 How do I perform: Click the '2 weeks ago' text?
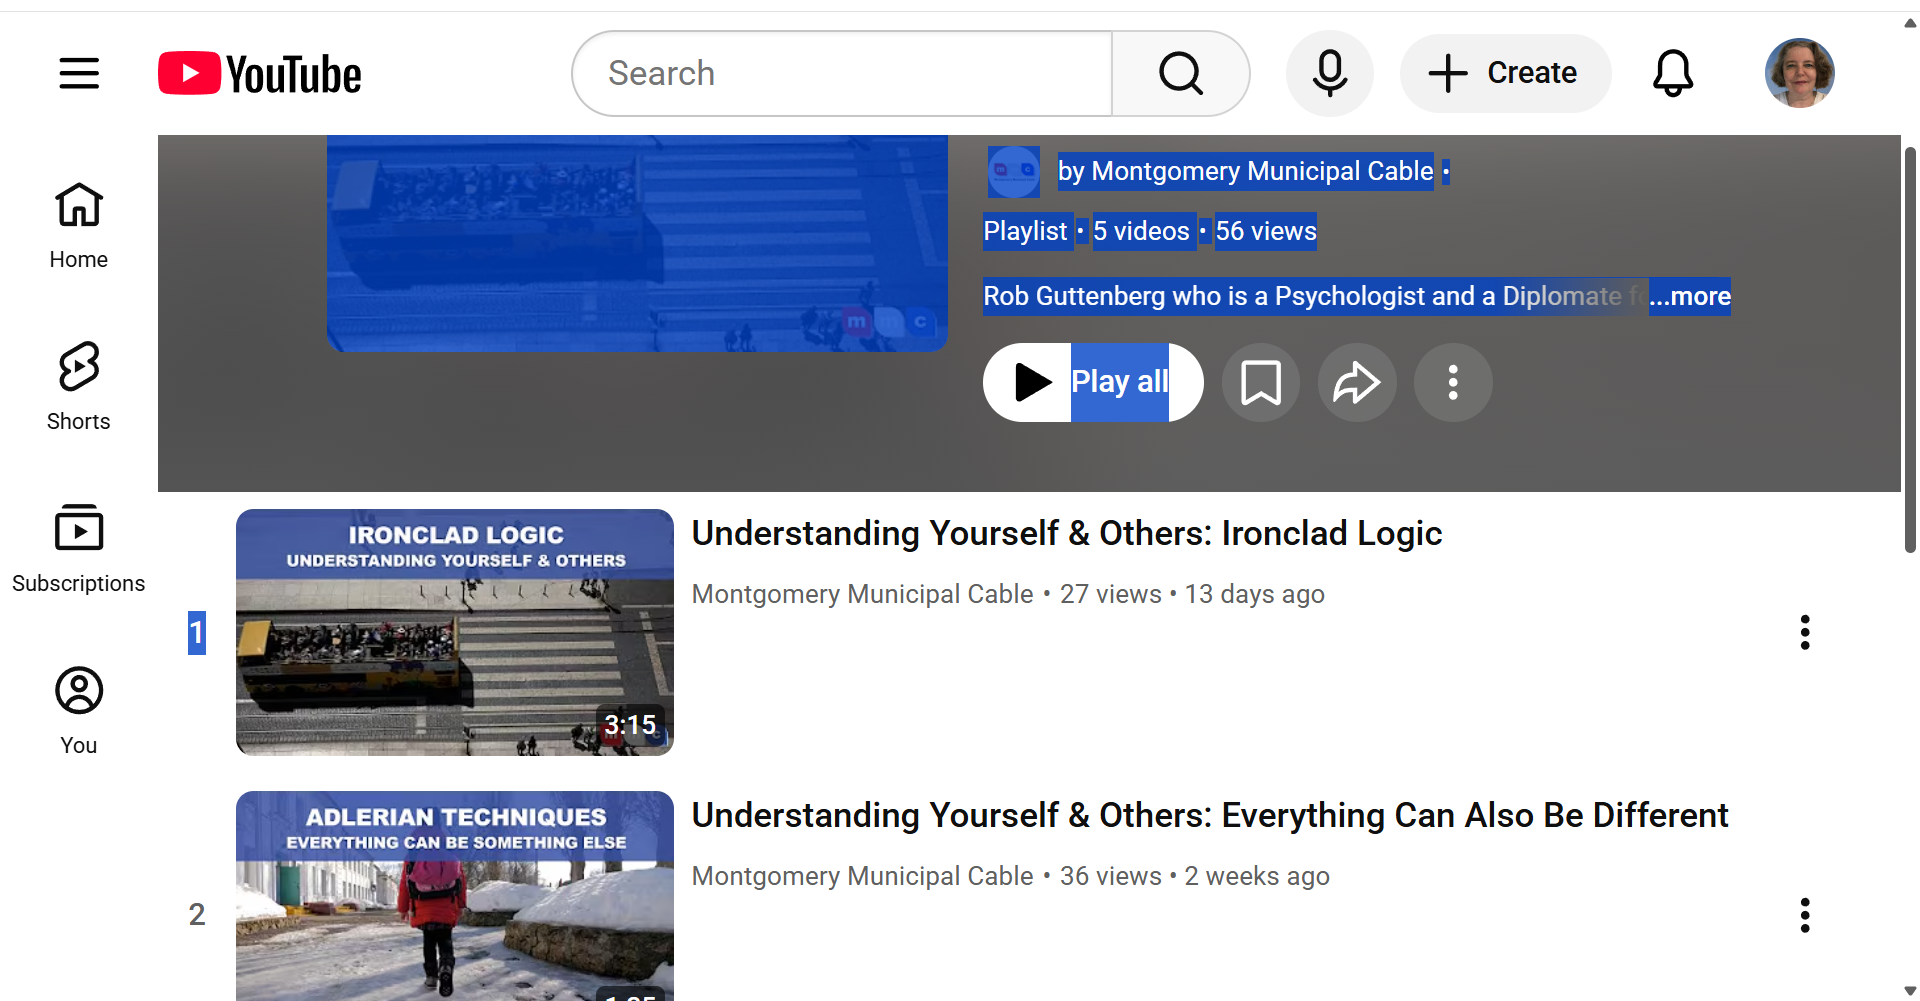click(1257, 876)
